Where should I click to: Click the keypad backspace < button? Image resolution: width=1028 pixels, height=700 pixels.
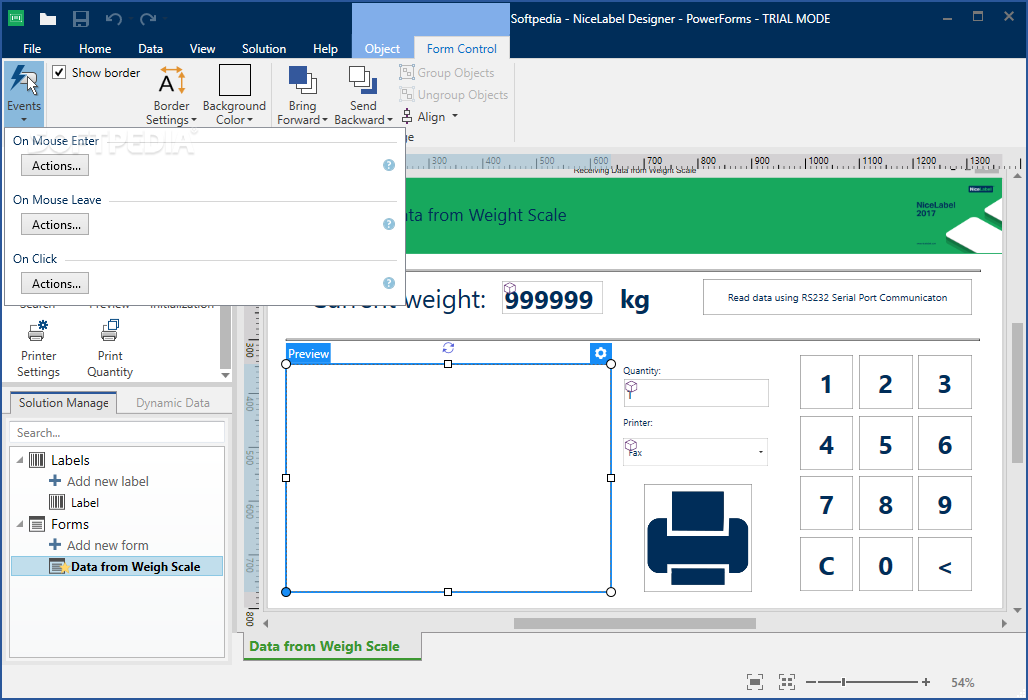(945, 565)
